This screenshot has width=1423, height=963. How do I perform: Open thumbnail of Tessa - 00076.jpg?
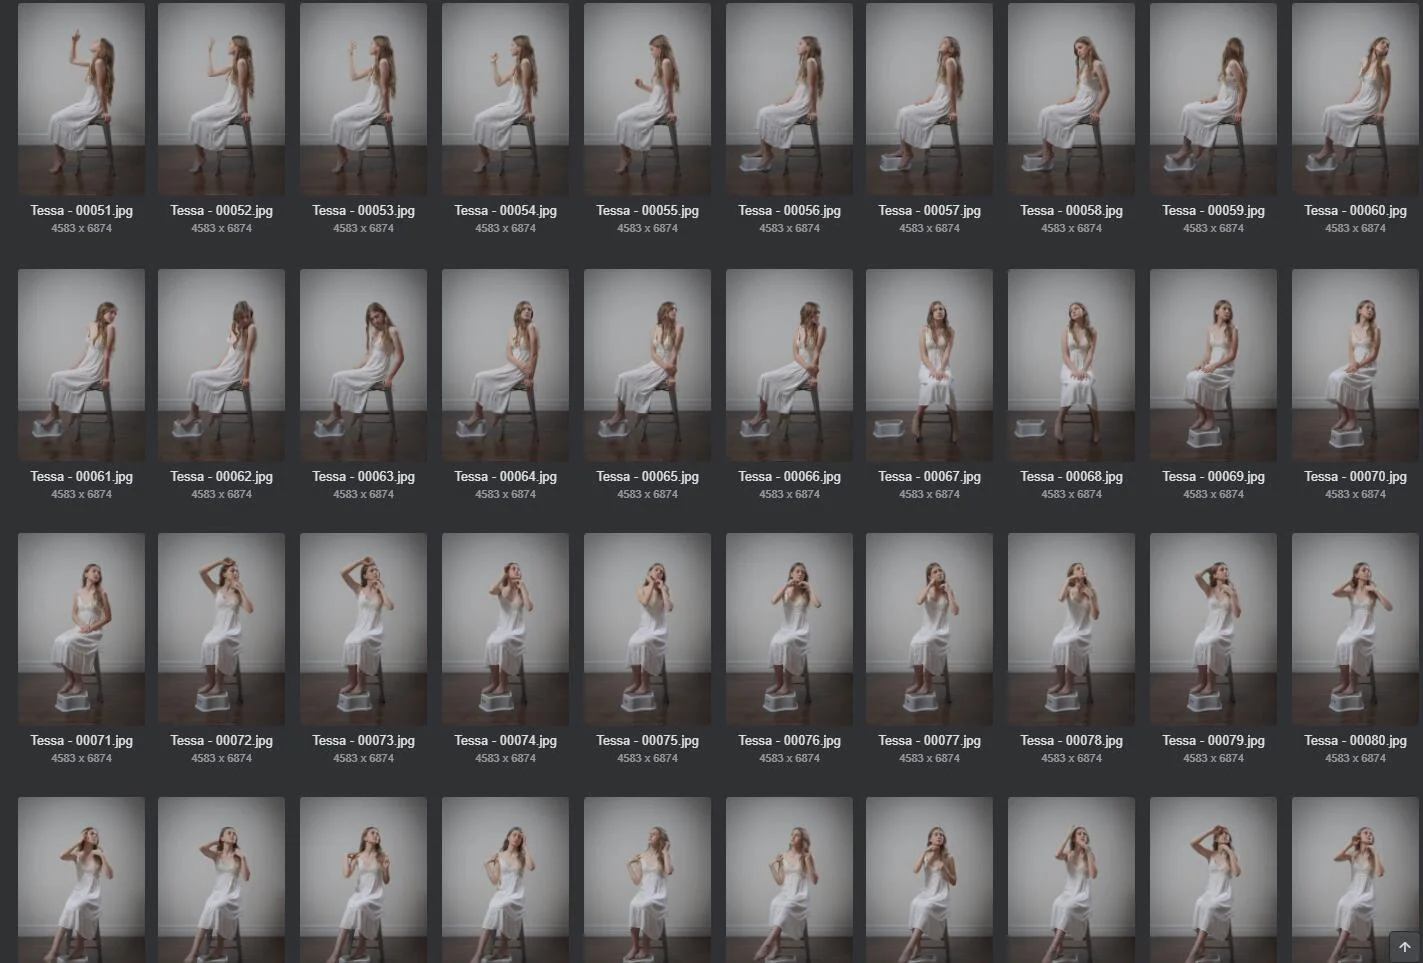pos(789,629)
